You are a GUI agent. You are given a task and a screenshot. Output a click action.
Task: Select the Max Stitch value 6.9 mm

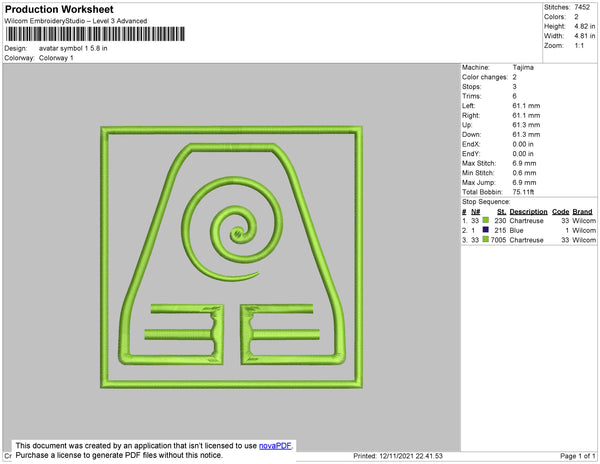click(524, 163)
